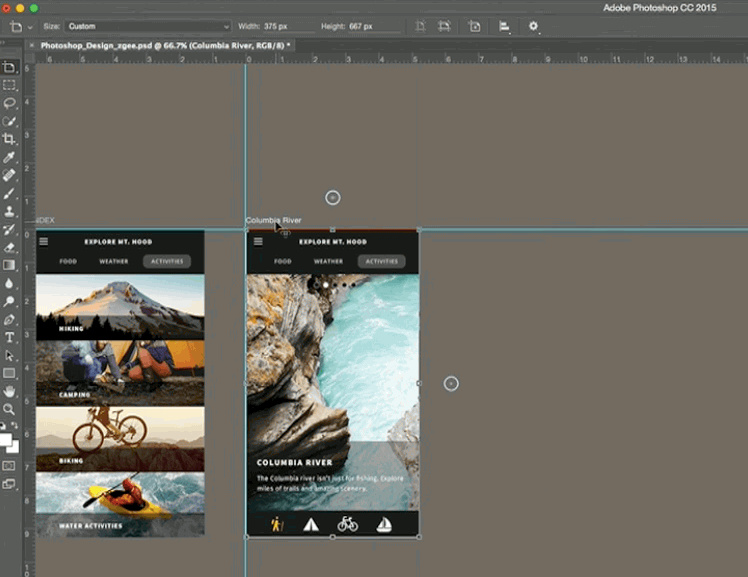Select the Photoshop_Design_zgee.psd document tab
The image size is (748, 577).
click(164, 45)
